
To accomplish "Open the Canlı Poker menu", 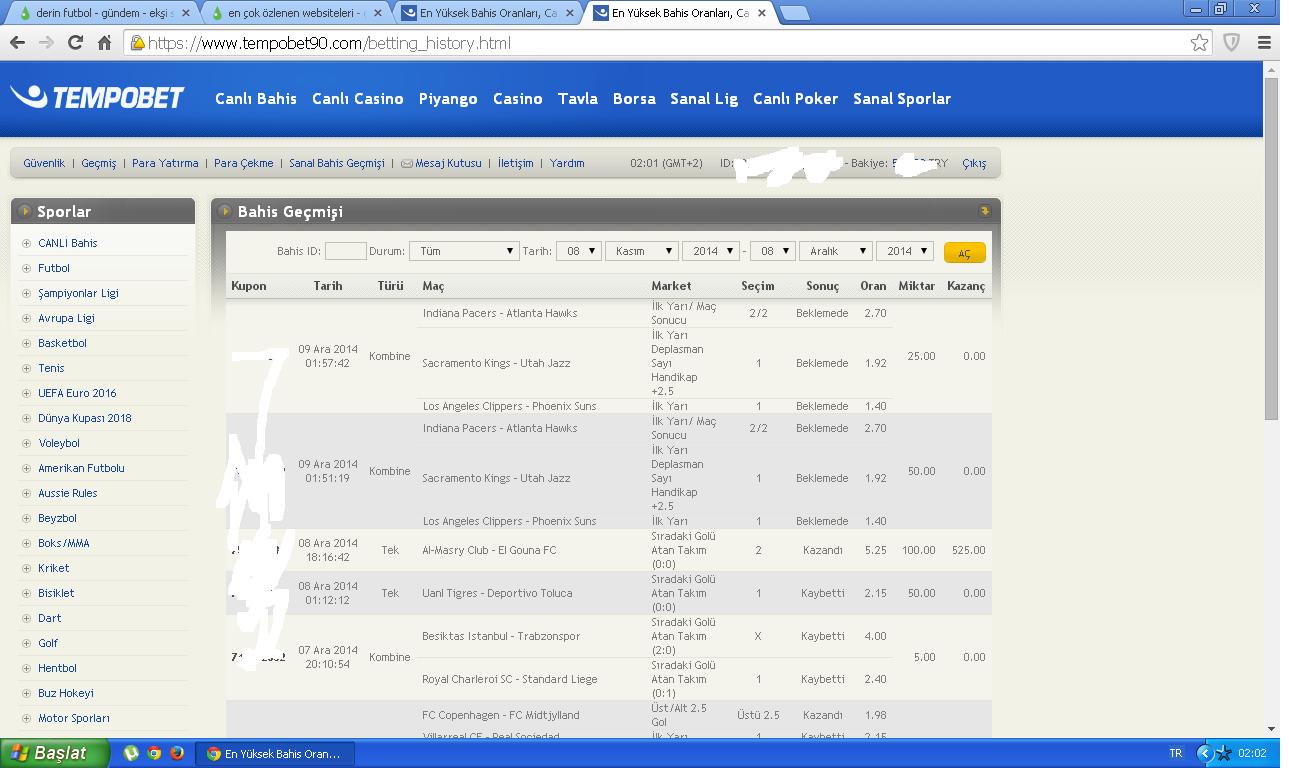I will [795, 98].
